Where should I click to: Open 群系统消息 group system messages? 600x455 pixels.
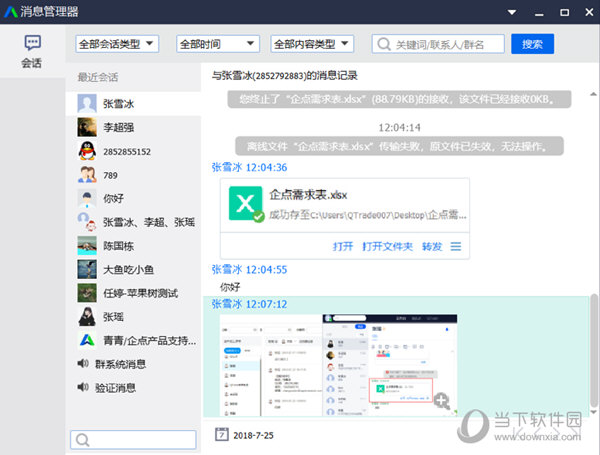point(134,364)
